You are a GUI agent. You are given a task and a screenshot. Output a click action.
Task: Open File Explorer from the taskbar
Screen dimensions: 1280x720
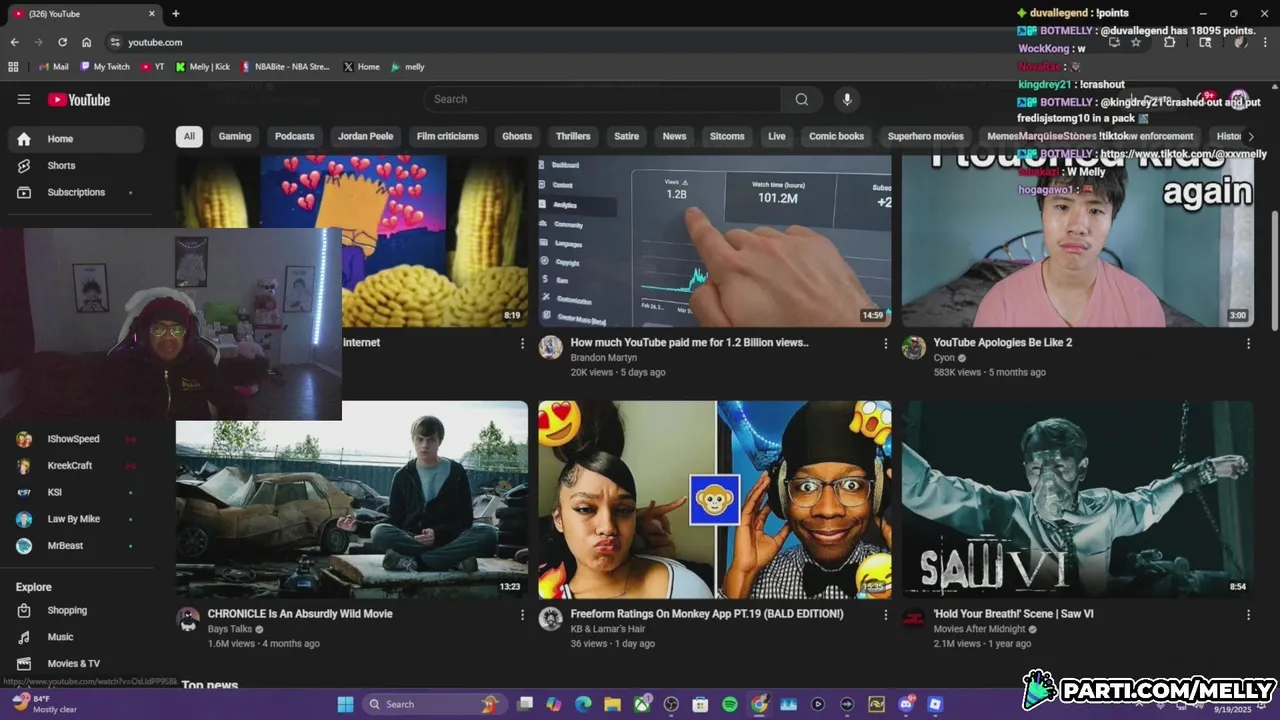(x=612, y=704)
